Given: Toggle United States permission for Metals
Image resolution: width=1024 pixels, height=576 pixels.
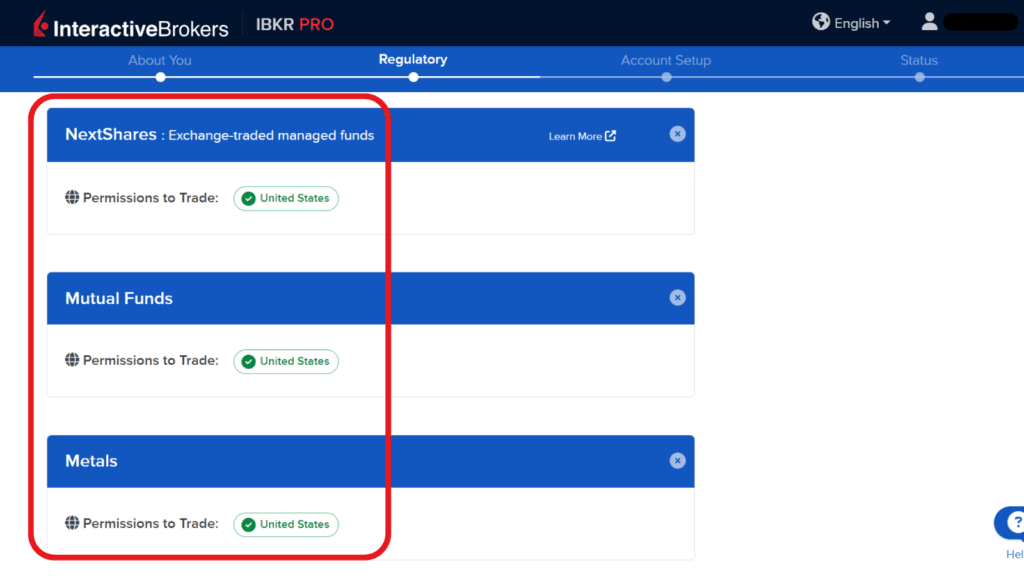Looking at the screenshot, I should click(286, 524).
